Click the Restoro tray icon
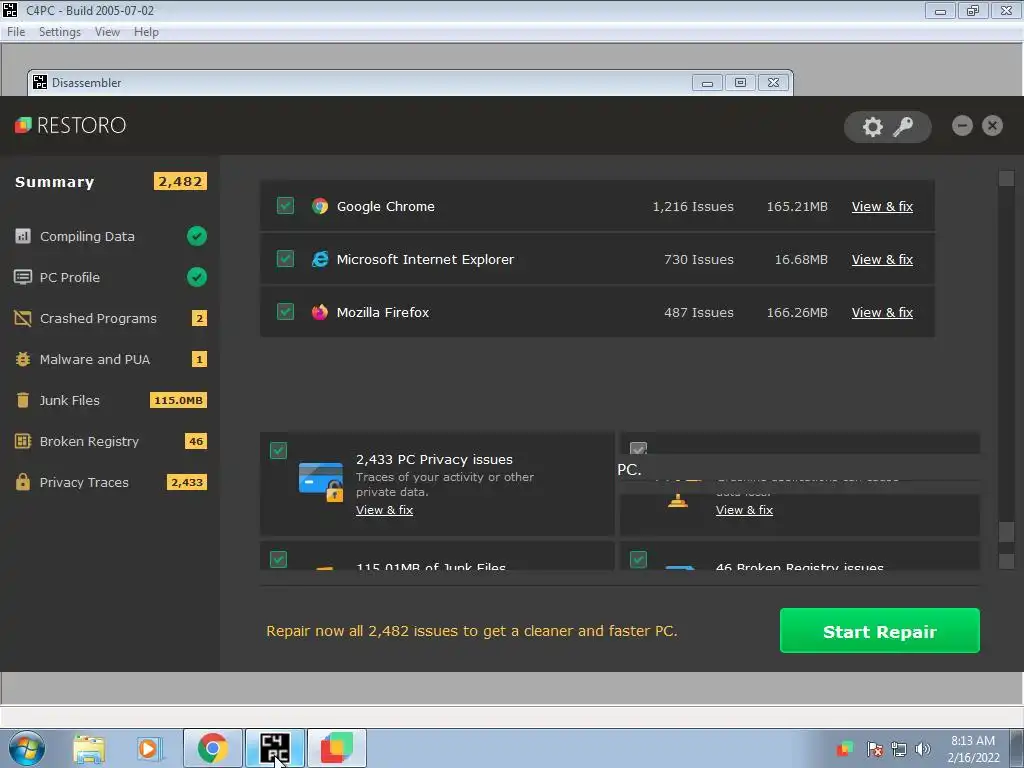 [845, 749]
